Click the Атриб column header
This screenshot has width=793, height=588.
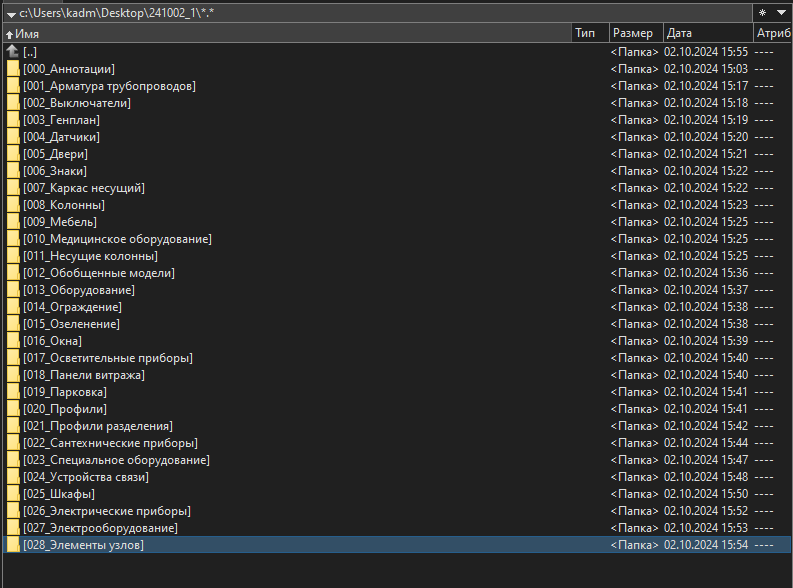pos(772,33)
